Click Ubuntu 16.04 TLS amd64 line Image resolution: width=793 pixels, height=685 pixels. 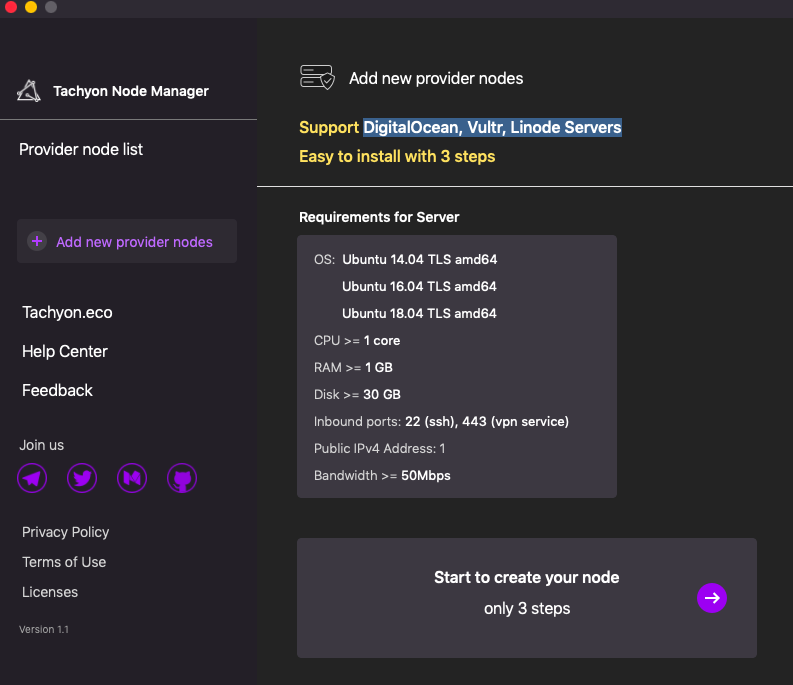(x=419, y=286)
